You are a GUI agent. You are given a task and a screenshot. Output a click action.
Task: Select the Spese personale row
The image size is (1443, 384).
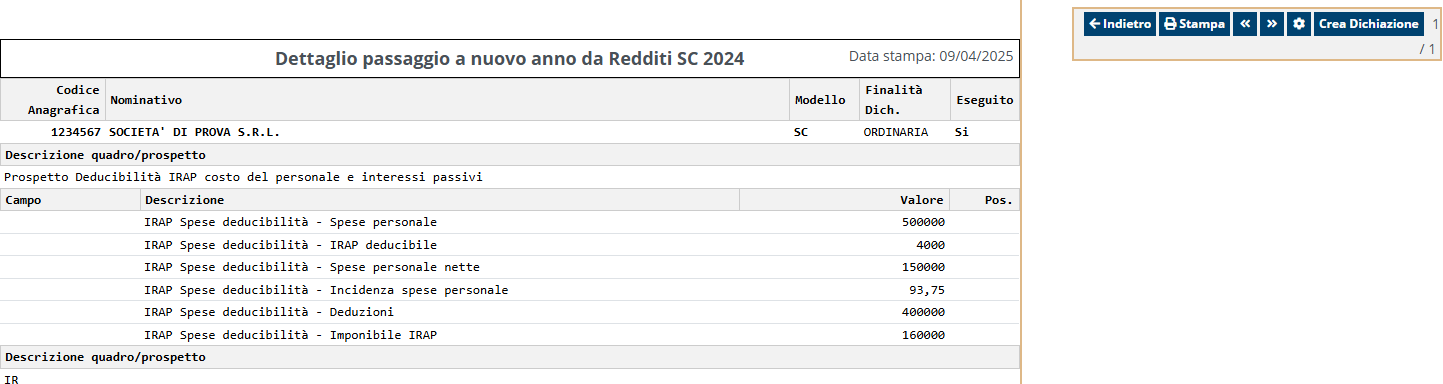click(x=510, y=222)
